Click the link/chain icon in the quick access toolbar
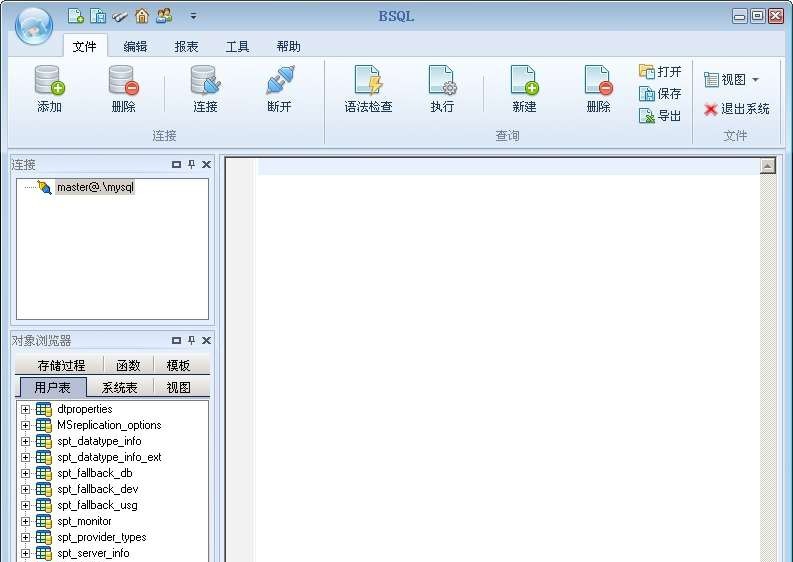The width and height of the screenshot is (793, 562). point(119,16)
